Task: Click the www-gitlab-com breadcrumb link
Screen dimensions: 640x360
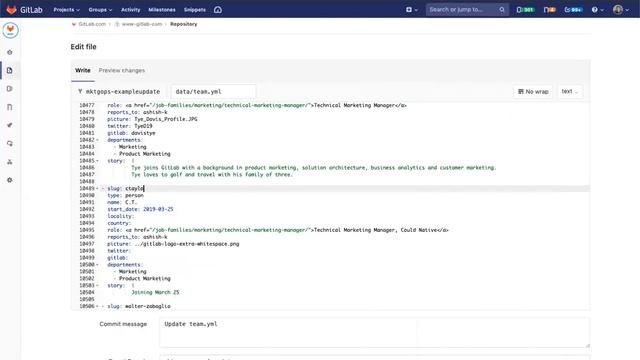Action: [142, 24]
